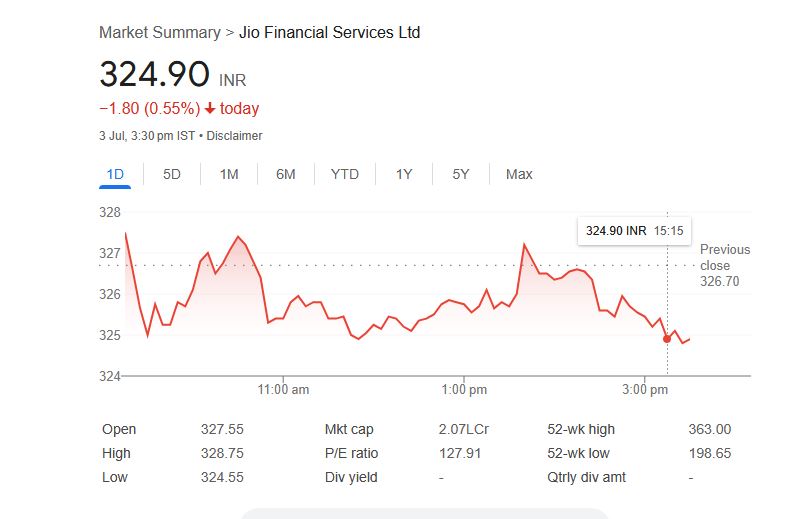Click the 52-wk high value 363.00
Screen dimensions: 803x519
(709, 429)
